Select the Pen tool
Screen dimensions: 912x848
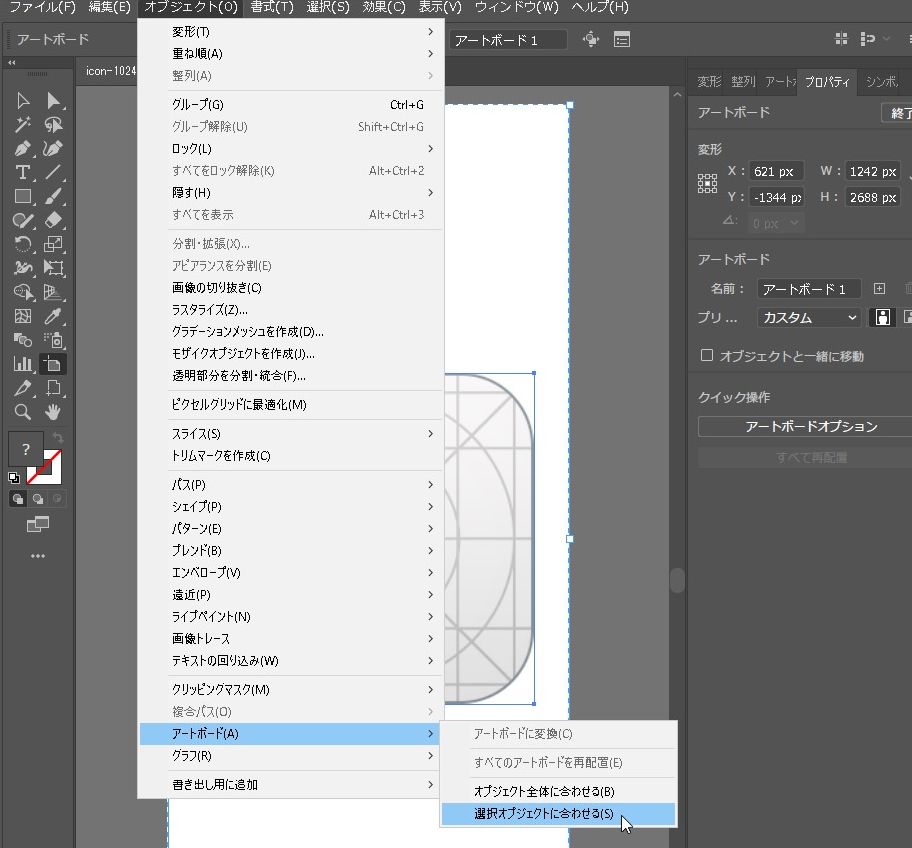(x=23, y=148)
